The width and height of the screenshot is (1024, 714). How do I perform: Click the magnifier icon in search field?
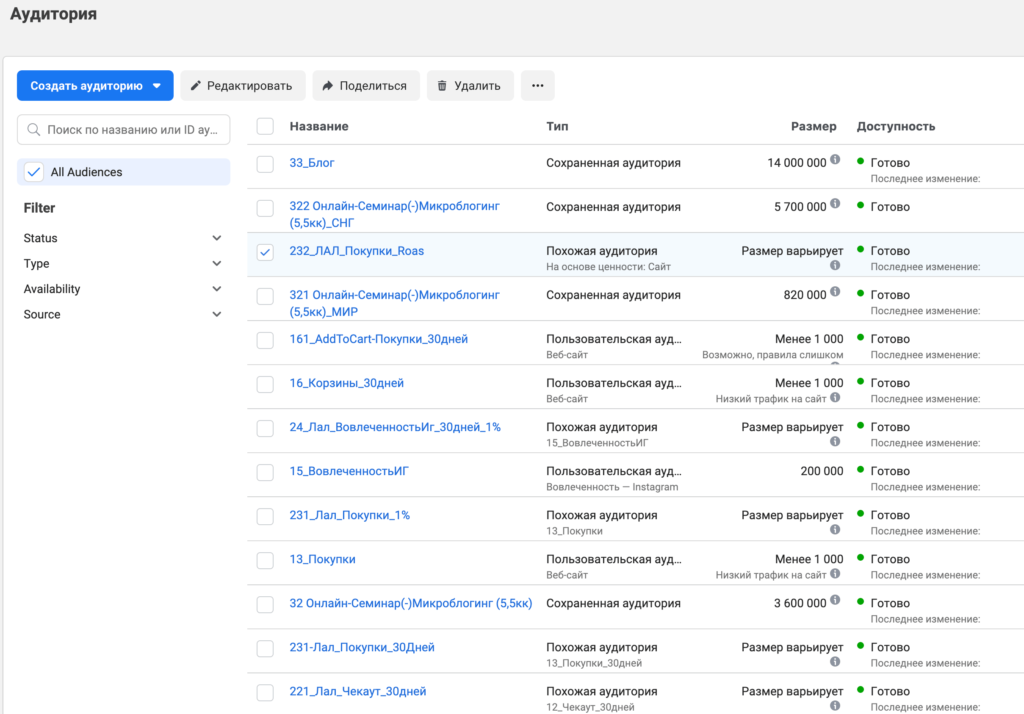click(x=35, y=130)
